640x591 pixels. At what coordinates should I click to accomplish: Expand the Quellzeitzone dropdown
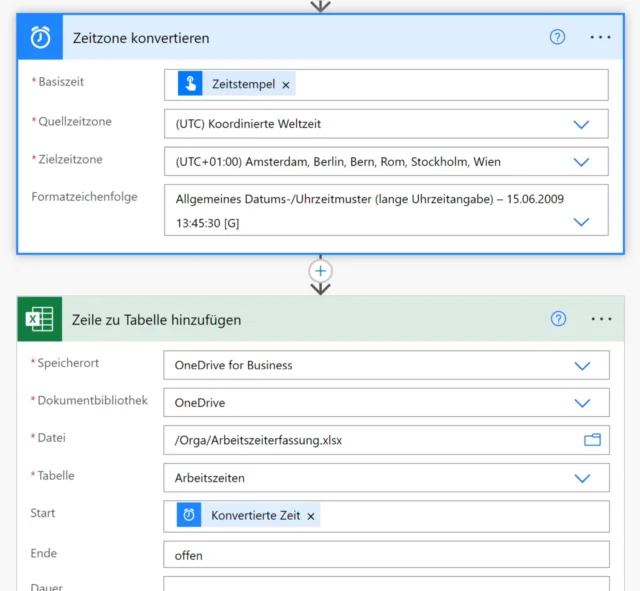[x=581, y=124]
